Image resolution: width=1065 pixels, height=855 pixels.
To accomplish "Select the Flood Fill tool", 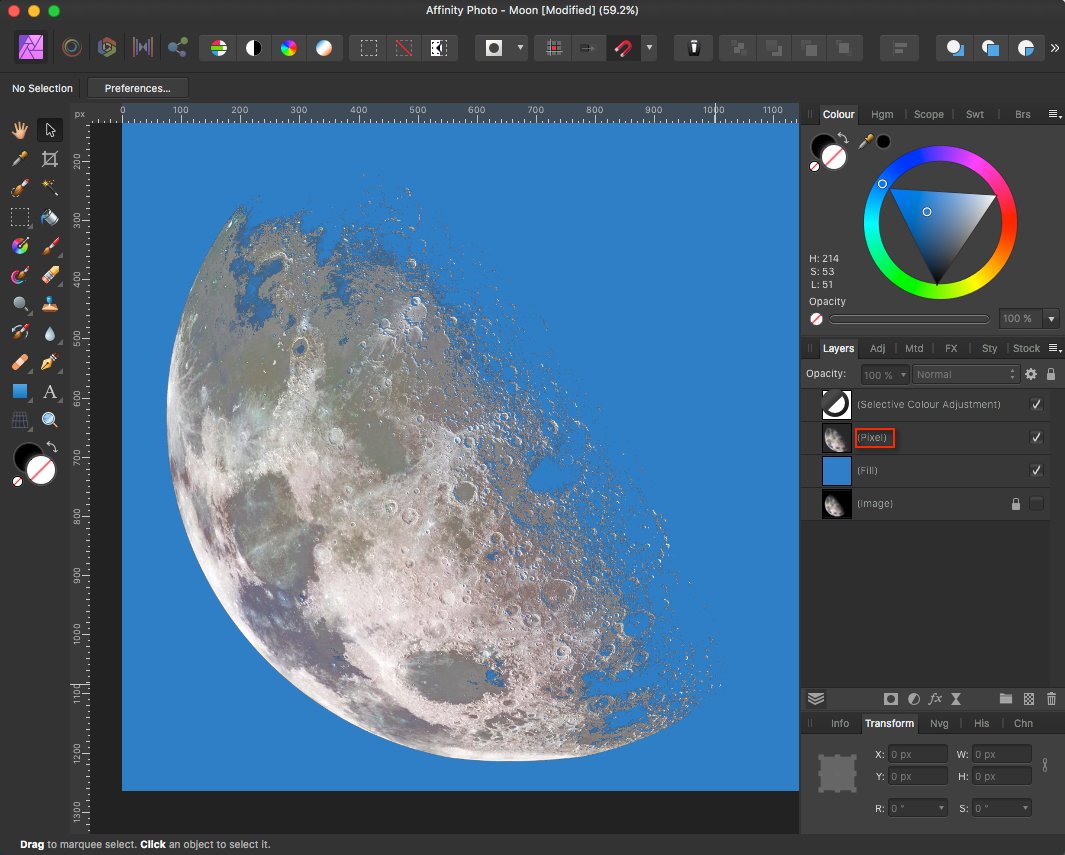I will [x=49, y=217].
